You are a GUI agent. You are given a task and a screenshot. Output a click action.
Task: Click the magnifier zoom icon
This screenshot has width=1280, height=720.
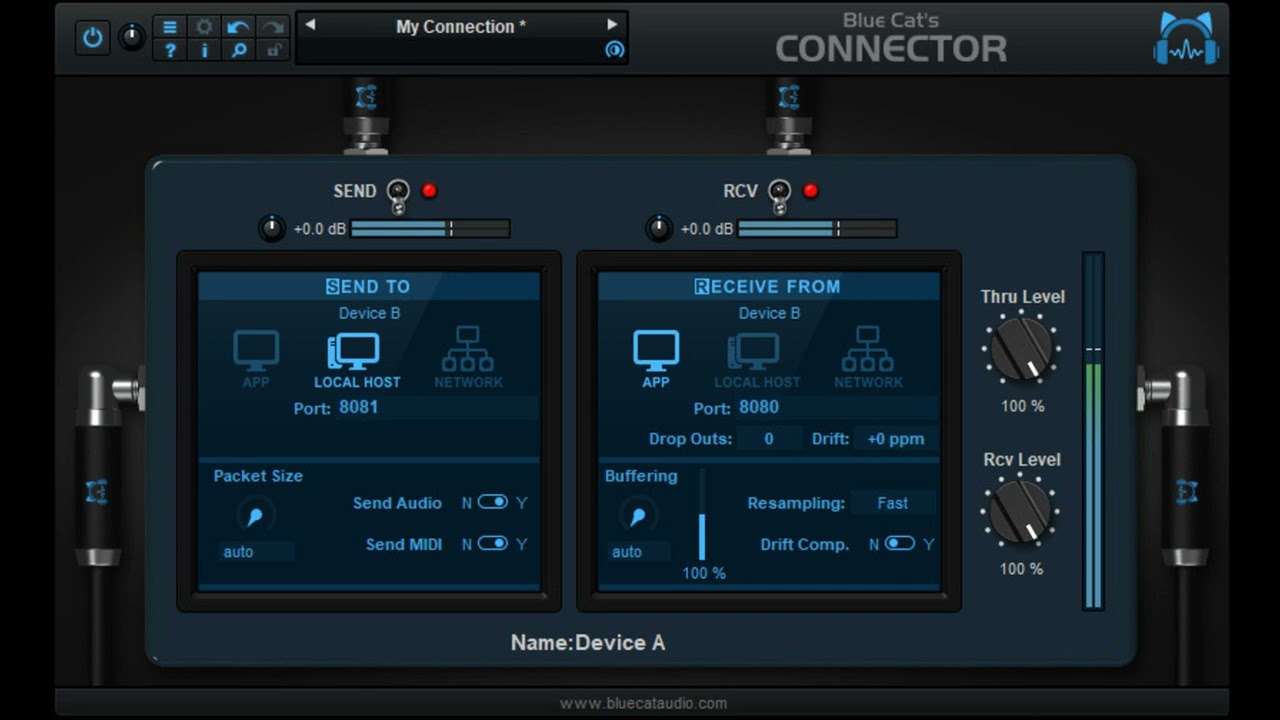coord(238,50)
